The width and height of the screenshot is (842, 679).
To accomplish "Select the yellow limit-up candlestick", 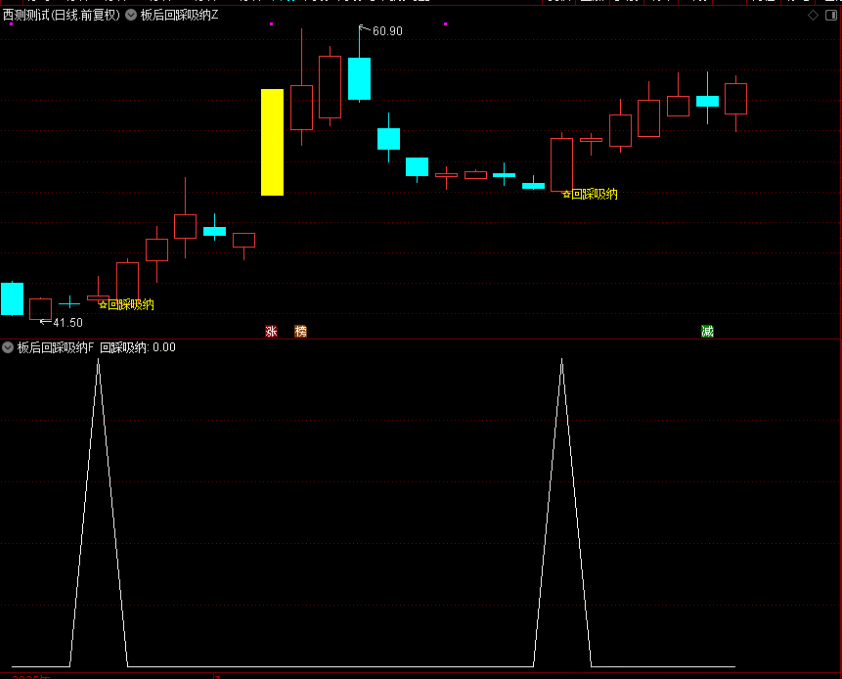I will (272, 142).
